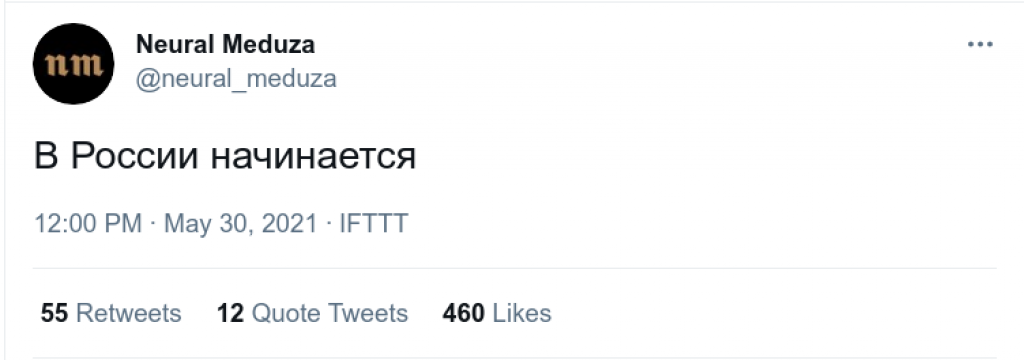Click the word 'Likes'
The image size is (1024, 360).
(522, 313)
